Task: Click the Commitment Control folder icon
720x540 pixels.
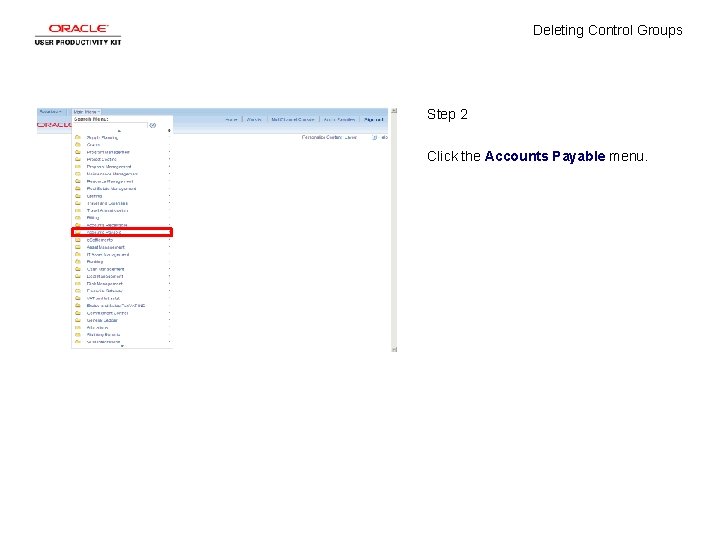Action: (78, 313)
